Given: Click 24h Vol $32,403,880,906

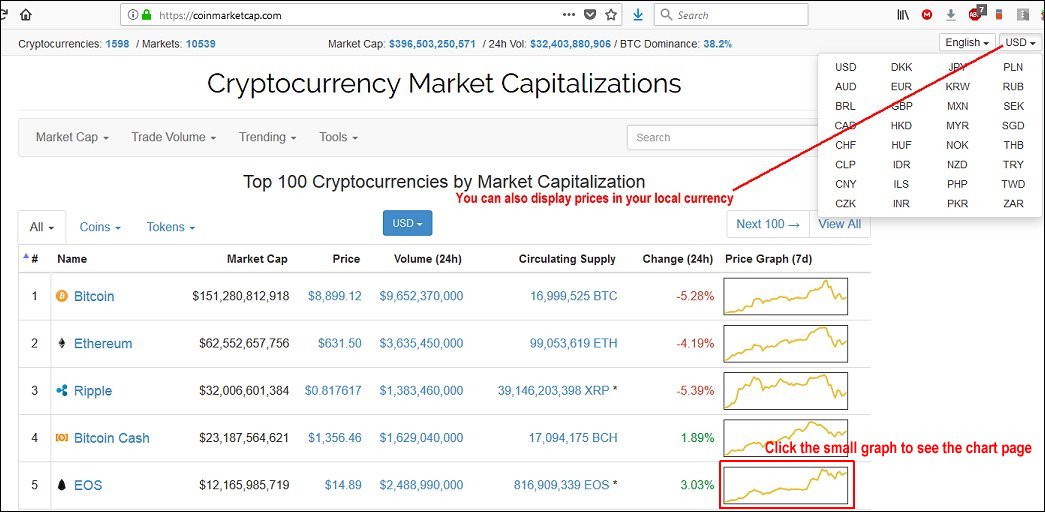Looking at the screenshot, I should [x=570, y=44].
